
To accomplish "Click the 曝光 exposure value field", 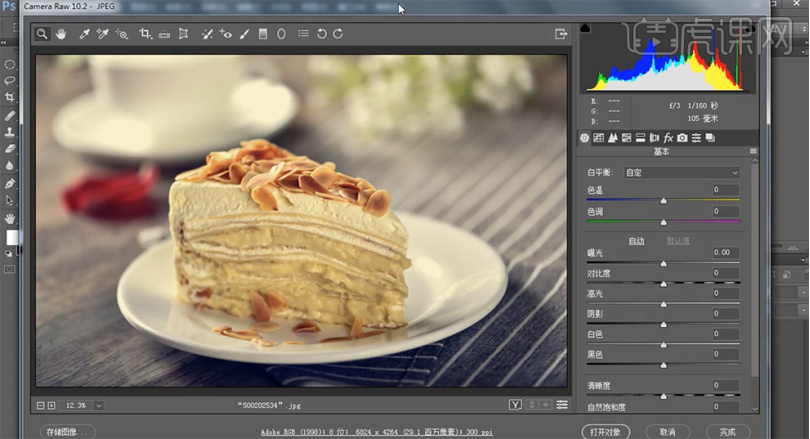I will tap(724, 253).
